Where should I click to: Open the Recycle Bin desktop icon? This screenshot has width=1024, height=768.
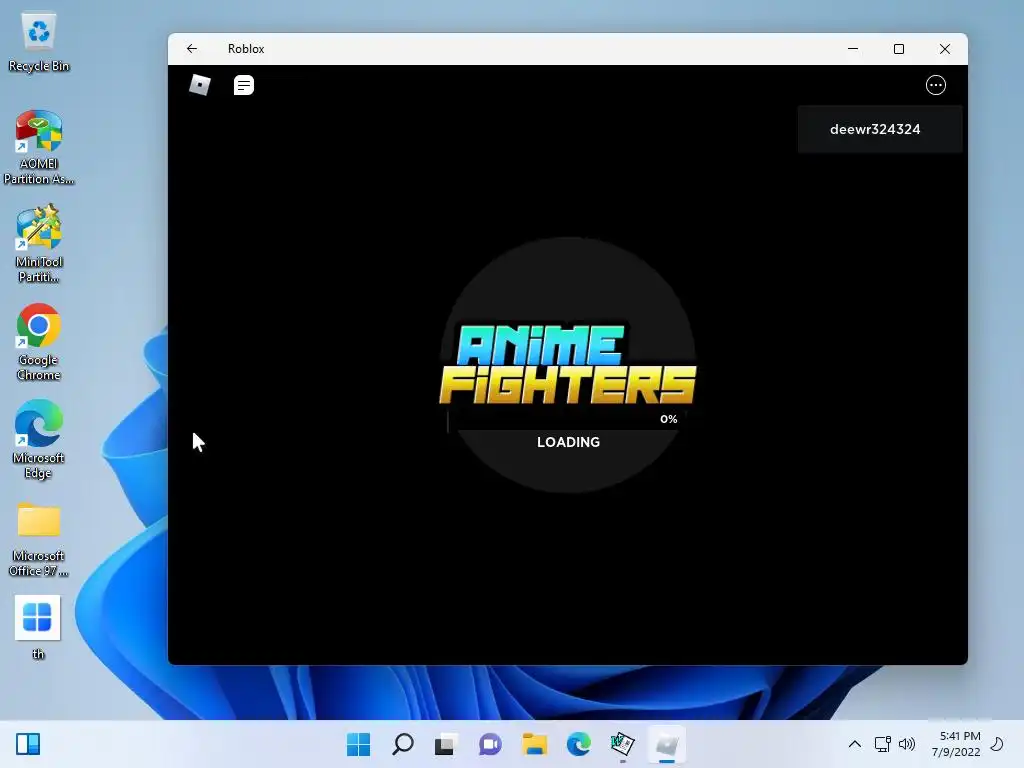point(39,42)
